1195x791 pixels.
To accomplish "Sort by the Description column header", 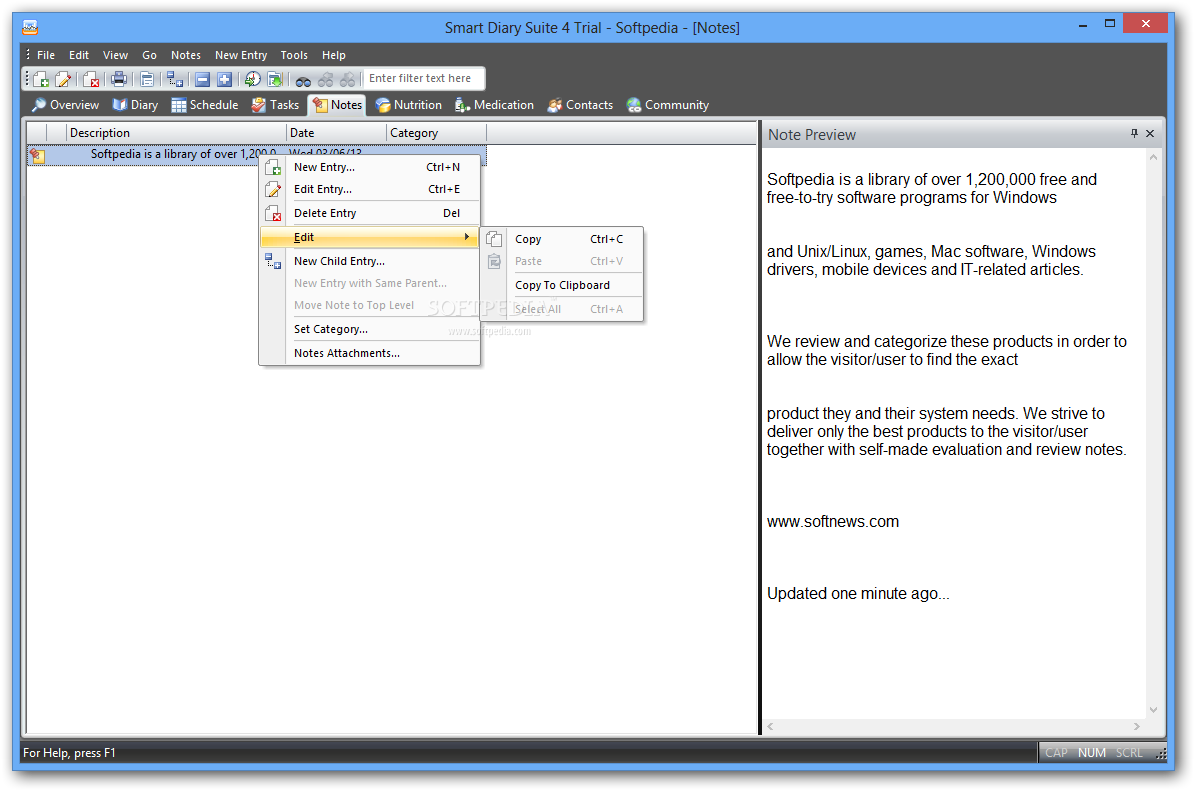I will pyautogui.click(x=176, y=133).
